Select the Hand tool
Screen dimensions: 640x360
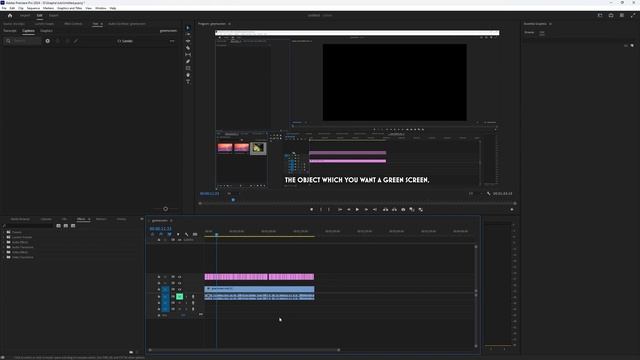188,75
